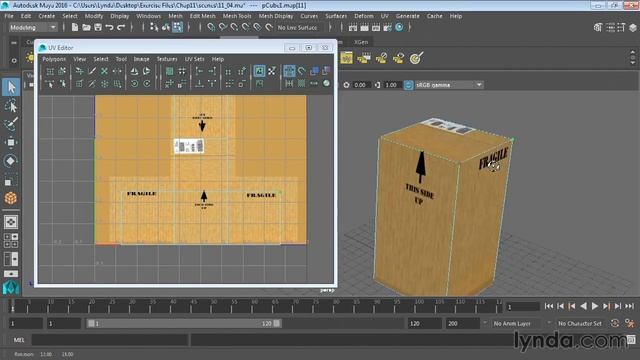
Task: Open shelf options down arrow
Action: (633, 63)
